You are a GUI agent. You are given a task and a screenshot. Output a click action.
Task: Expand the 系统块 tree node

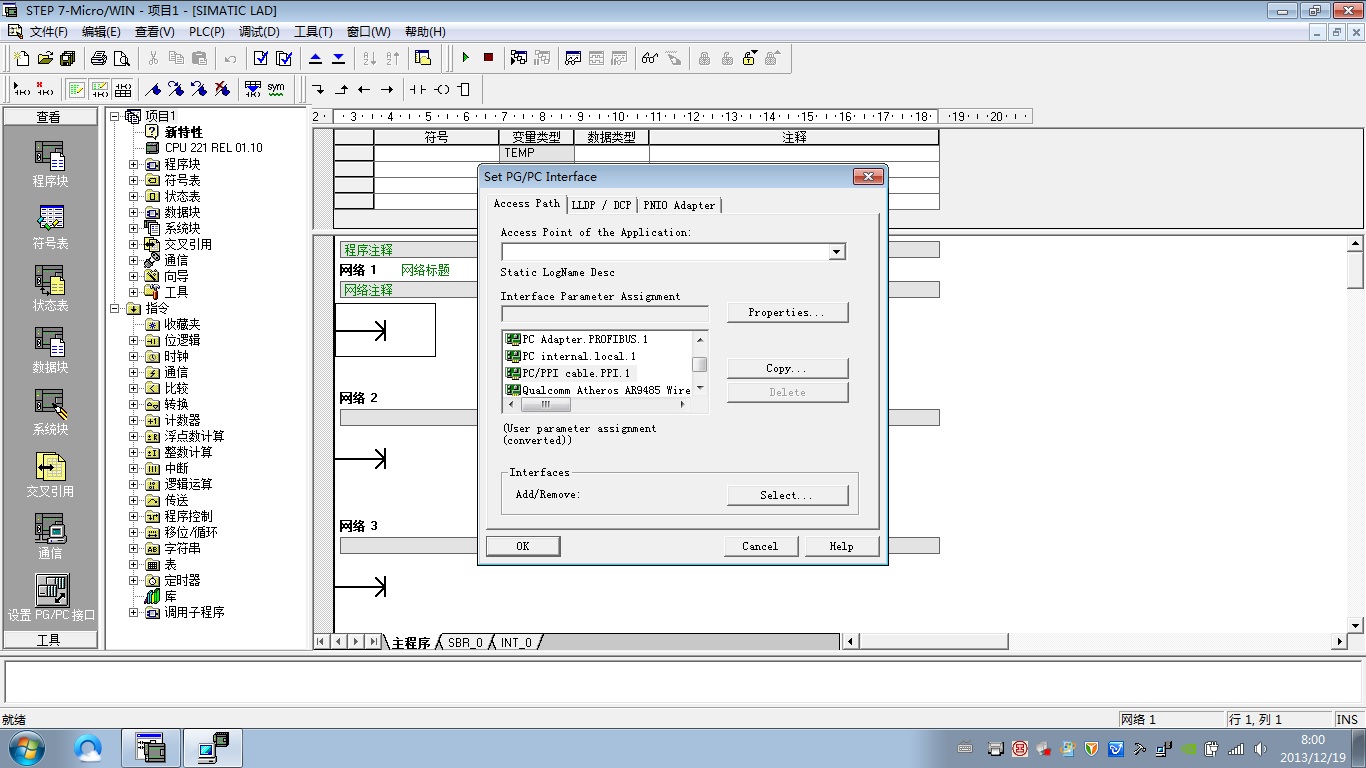click(x=133, y=228)
